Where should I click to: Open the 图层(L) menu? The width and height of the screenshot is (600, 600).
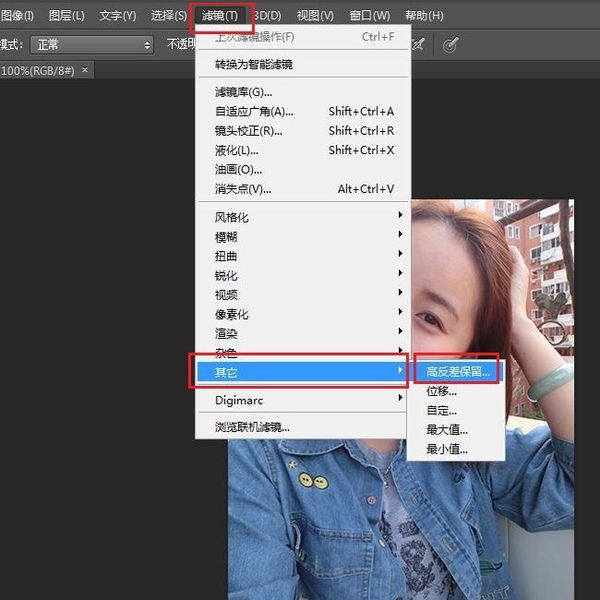click(66, 16)
